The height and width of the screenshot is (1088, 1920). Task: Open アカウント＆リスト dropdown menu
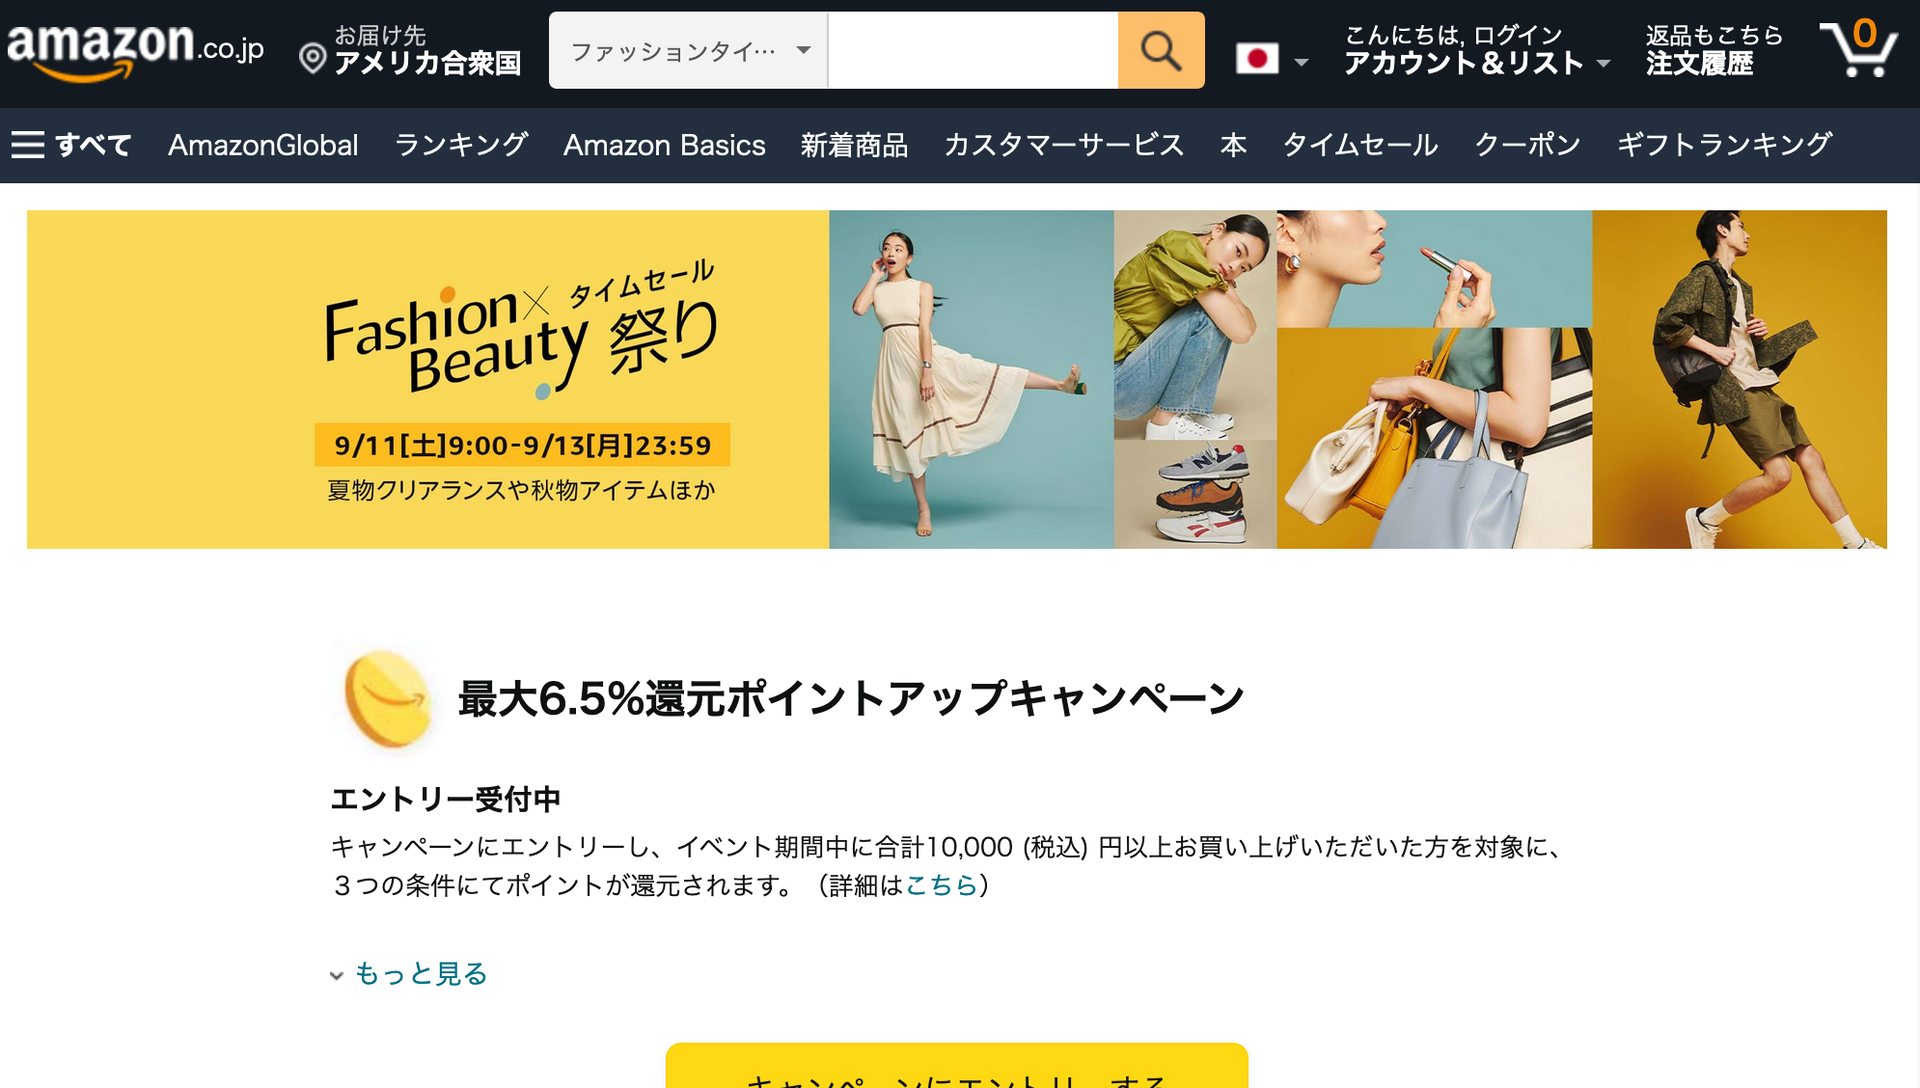[1477, 50]
